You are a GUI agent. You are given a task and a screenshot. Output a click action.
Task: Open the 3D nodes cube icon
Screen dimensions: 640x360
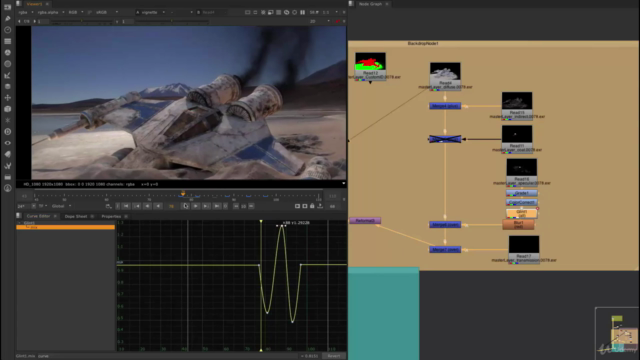[x=7, y=109]
